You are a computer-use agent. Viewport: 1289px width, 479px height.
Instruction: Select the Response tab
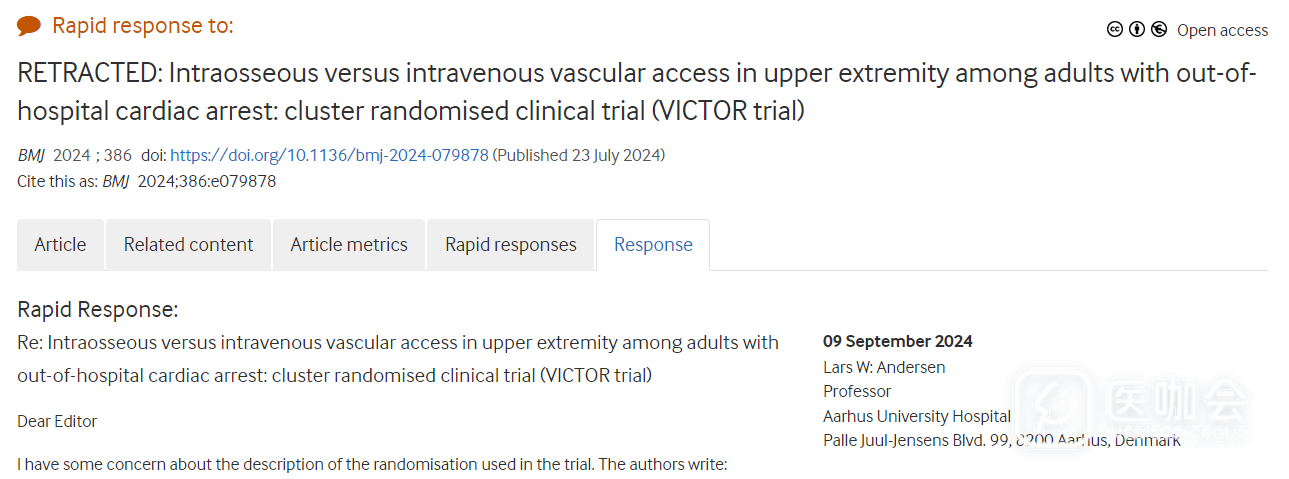[653, 245]
